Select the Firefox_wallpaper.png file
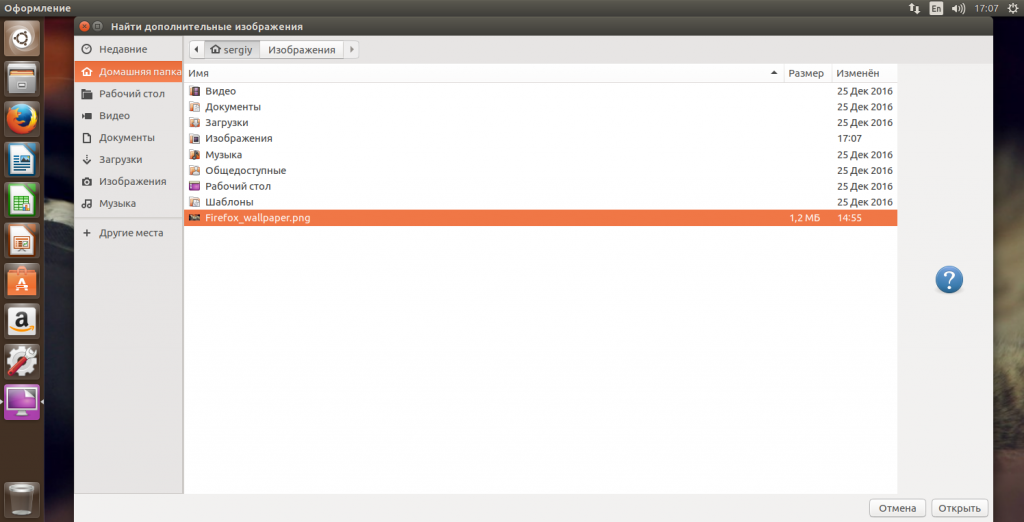 (x=257, y=218)
